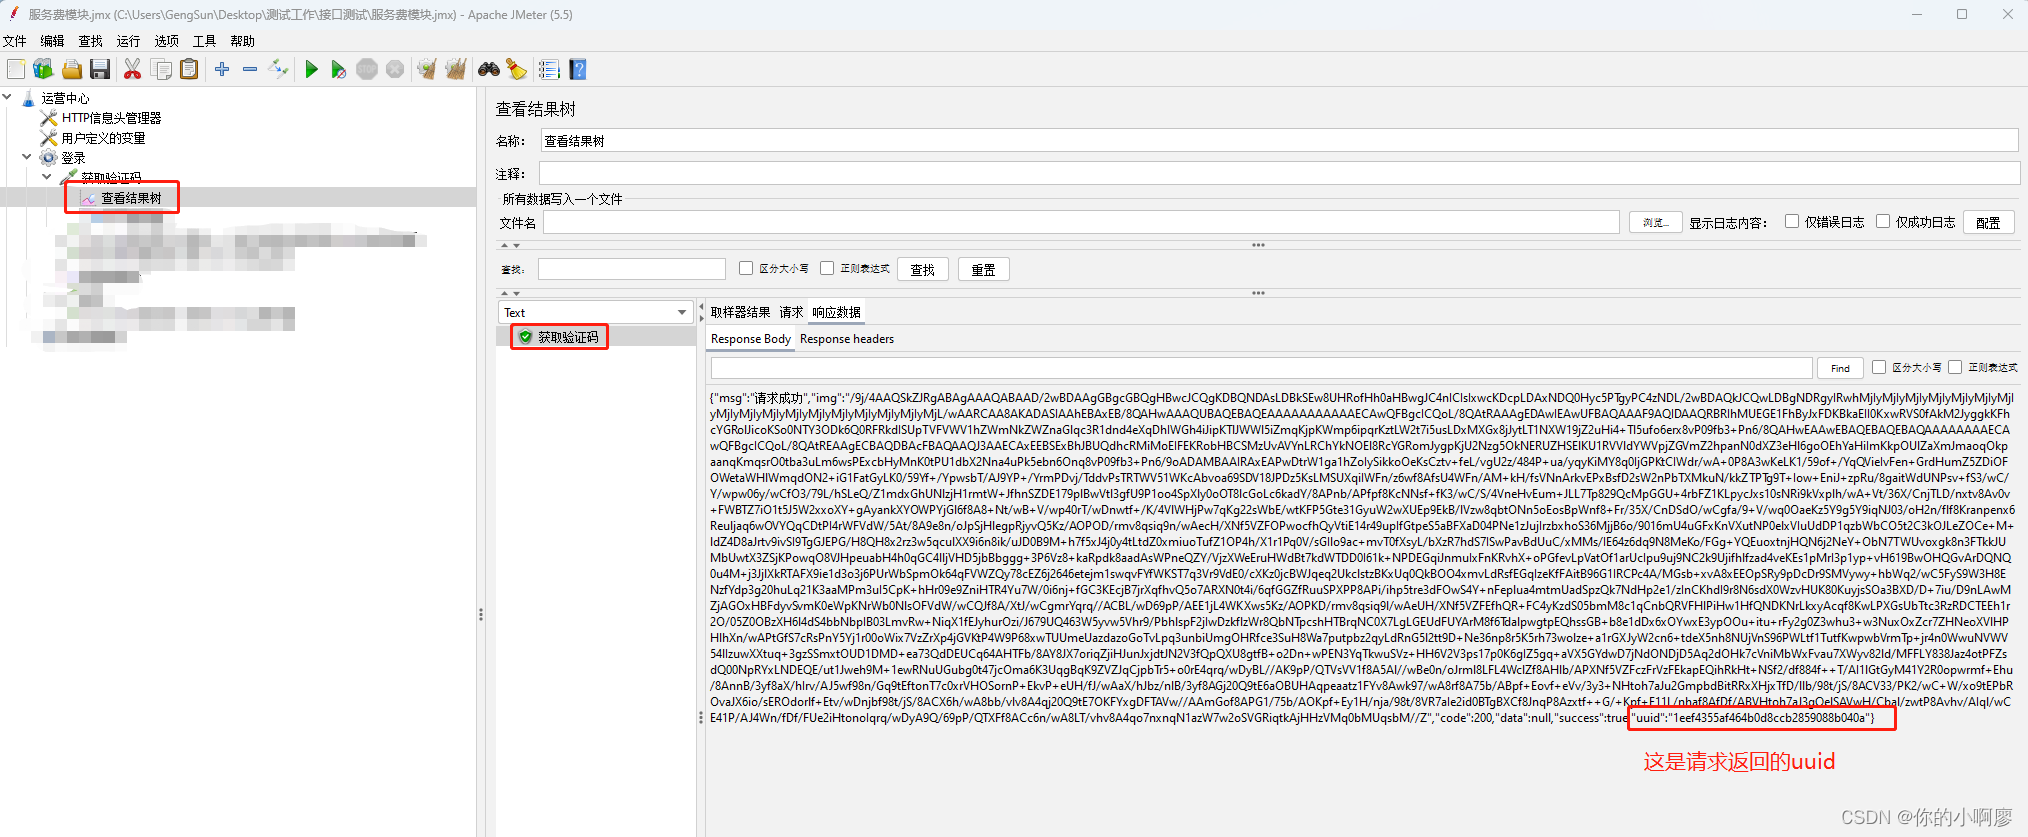2028x837 pixels.
Task: Focus the 查找 search text field
Action: click(x=632, y=268)
